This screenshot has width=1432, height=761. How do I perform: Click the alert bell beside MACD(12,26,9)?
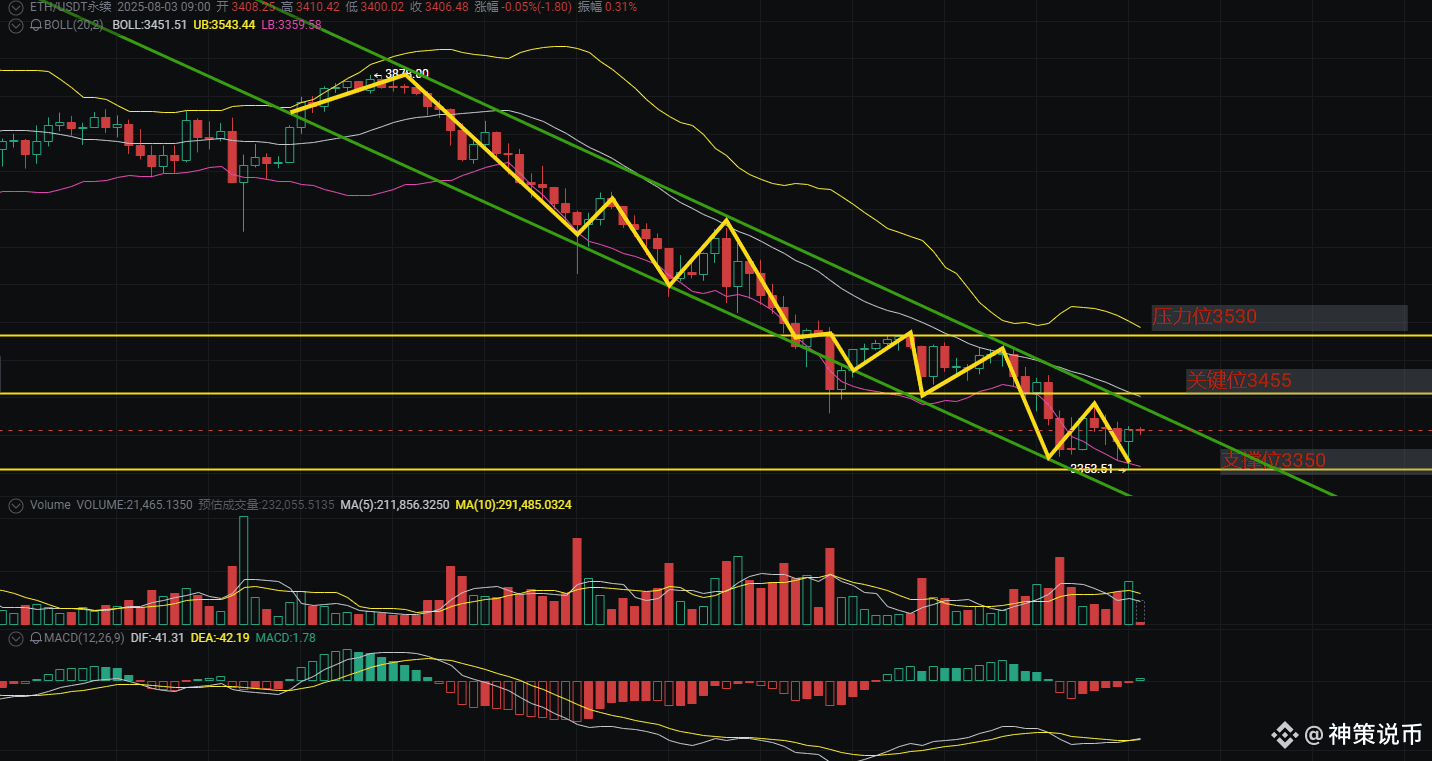pos(36,638)
